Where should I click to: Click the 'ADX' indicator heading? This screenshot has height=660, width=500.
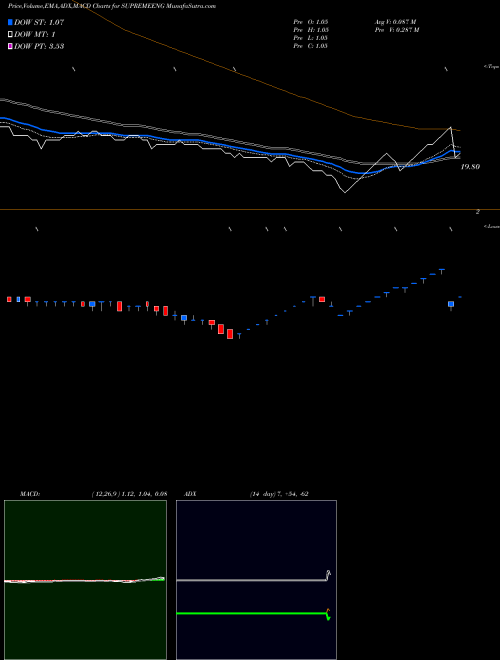190,494
